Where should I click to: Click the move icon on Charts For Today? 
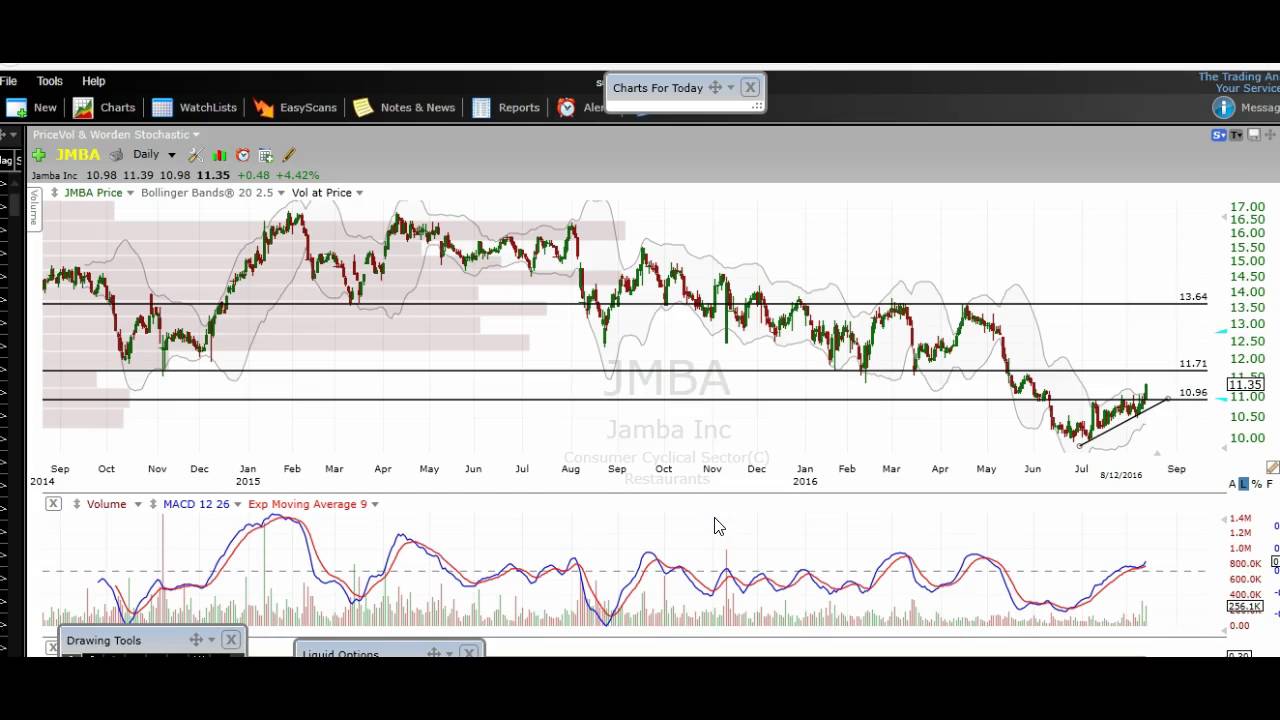(715, 87)
